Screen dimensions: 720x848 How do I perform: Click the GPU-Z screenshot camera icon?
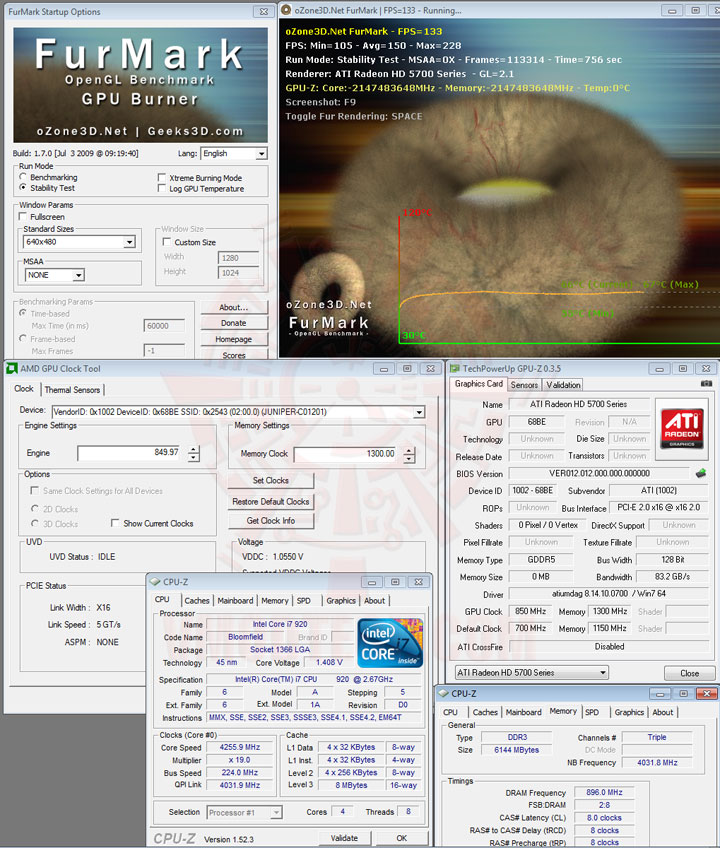706,383
